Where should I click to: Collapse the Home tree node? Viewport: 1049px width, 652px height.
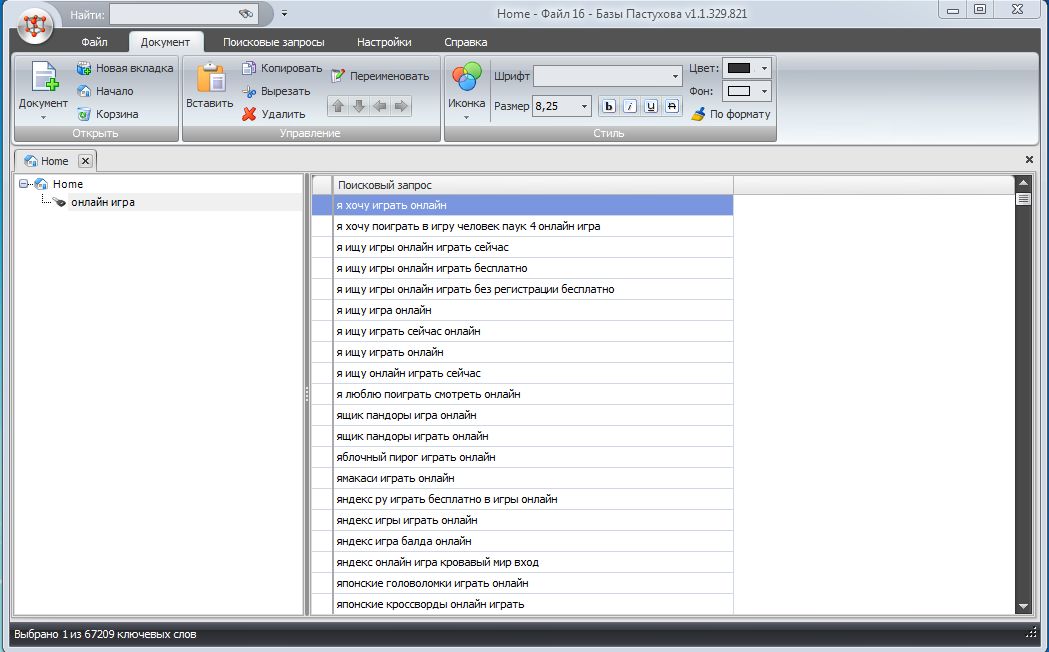24,184
